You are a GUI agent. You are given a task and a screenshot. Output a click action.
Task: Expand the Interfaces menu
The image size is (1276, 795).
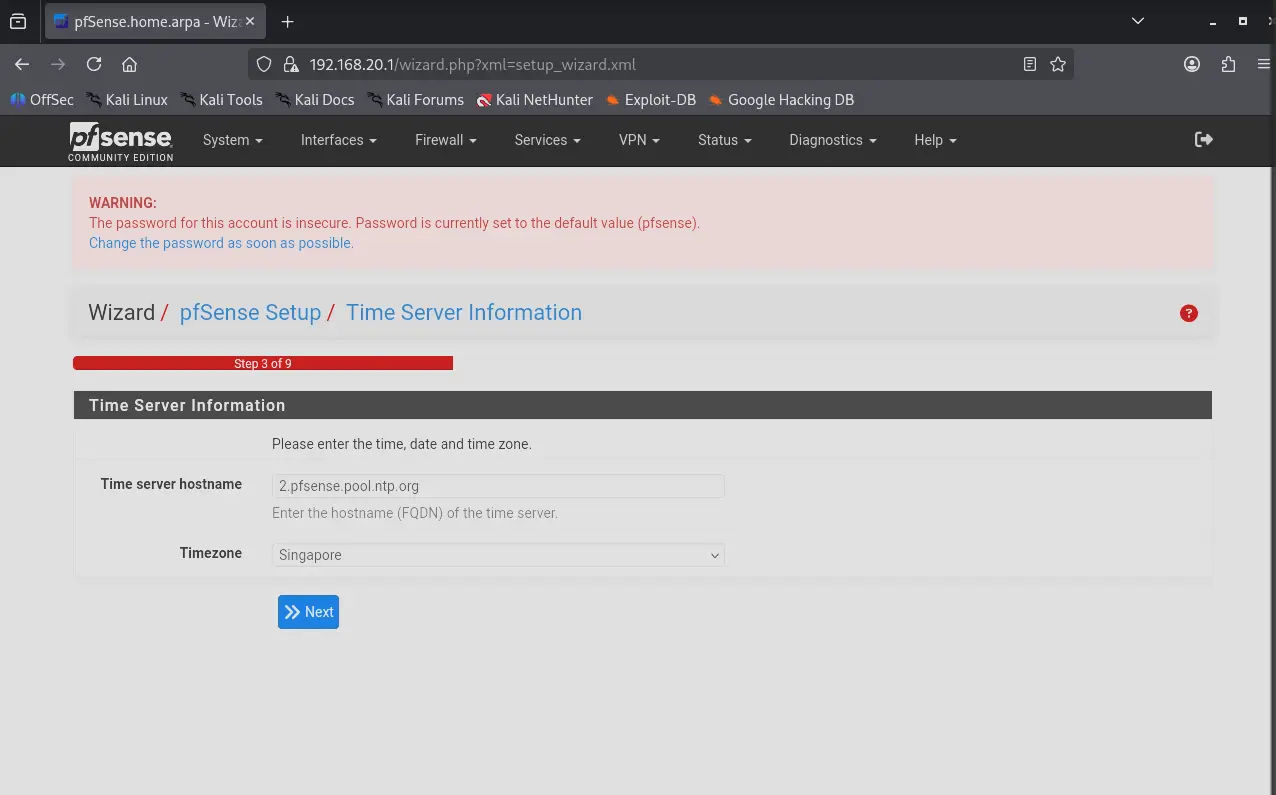338,140
